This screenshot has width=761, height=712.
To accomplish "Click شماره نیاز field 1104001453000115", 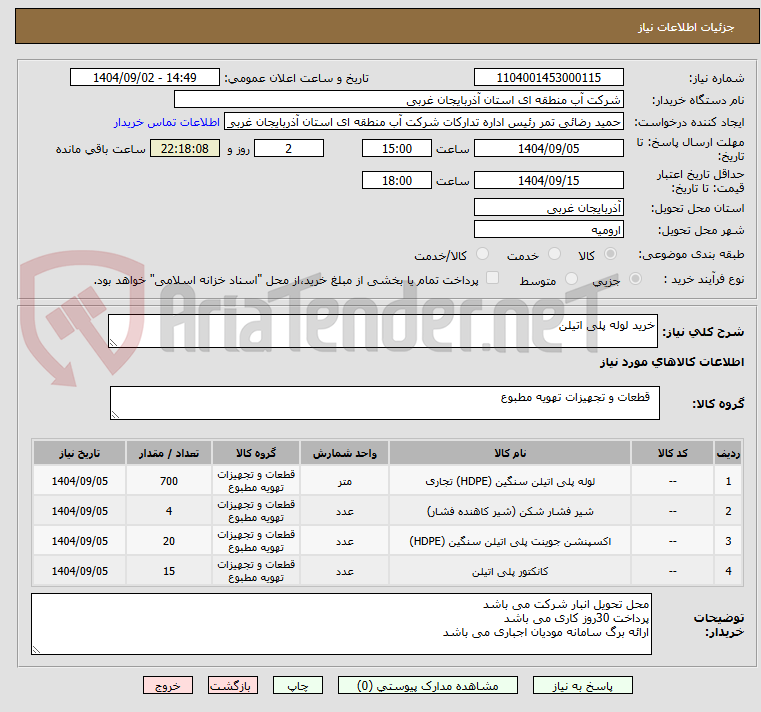I will point(548,77).
